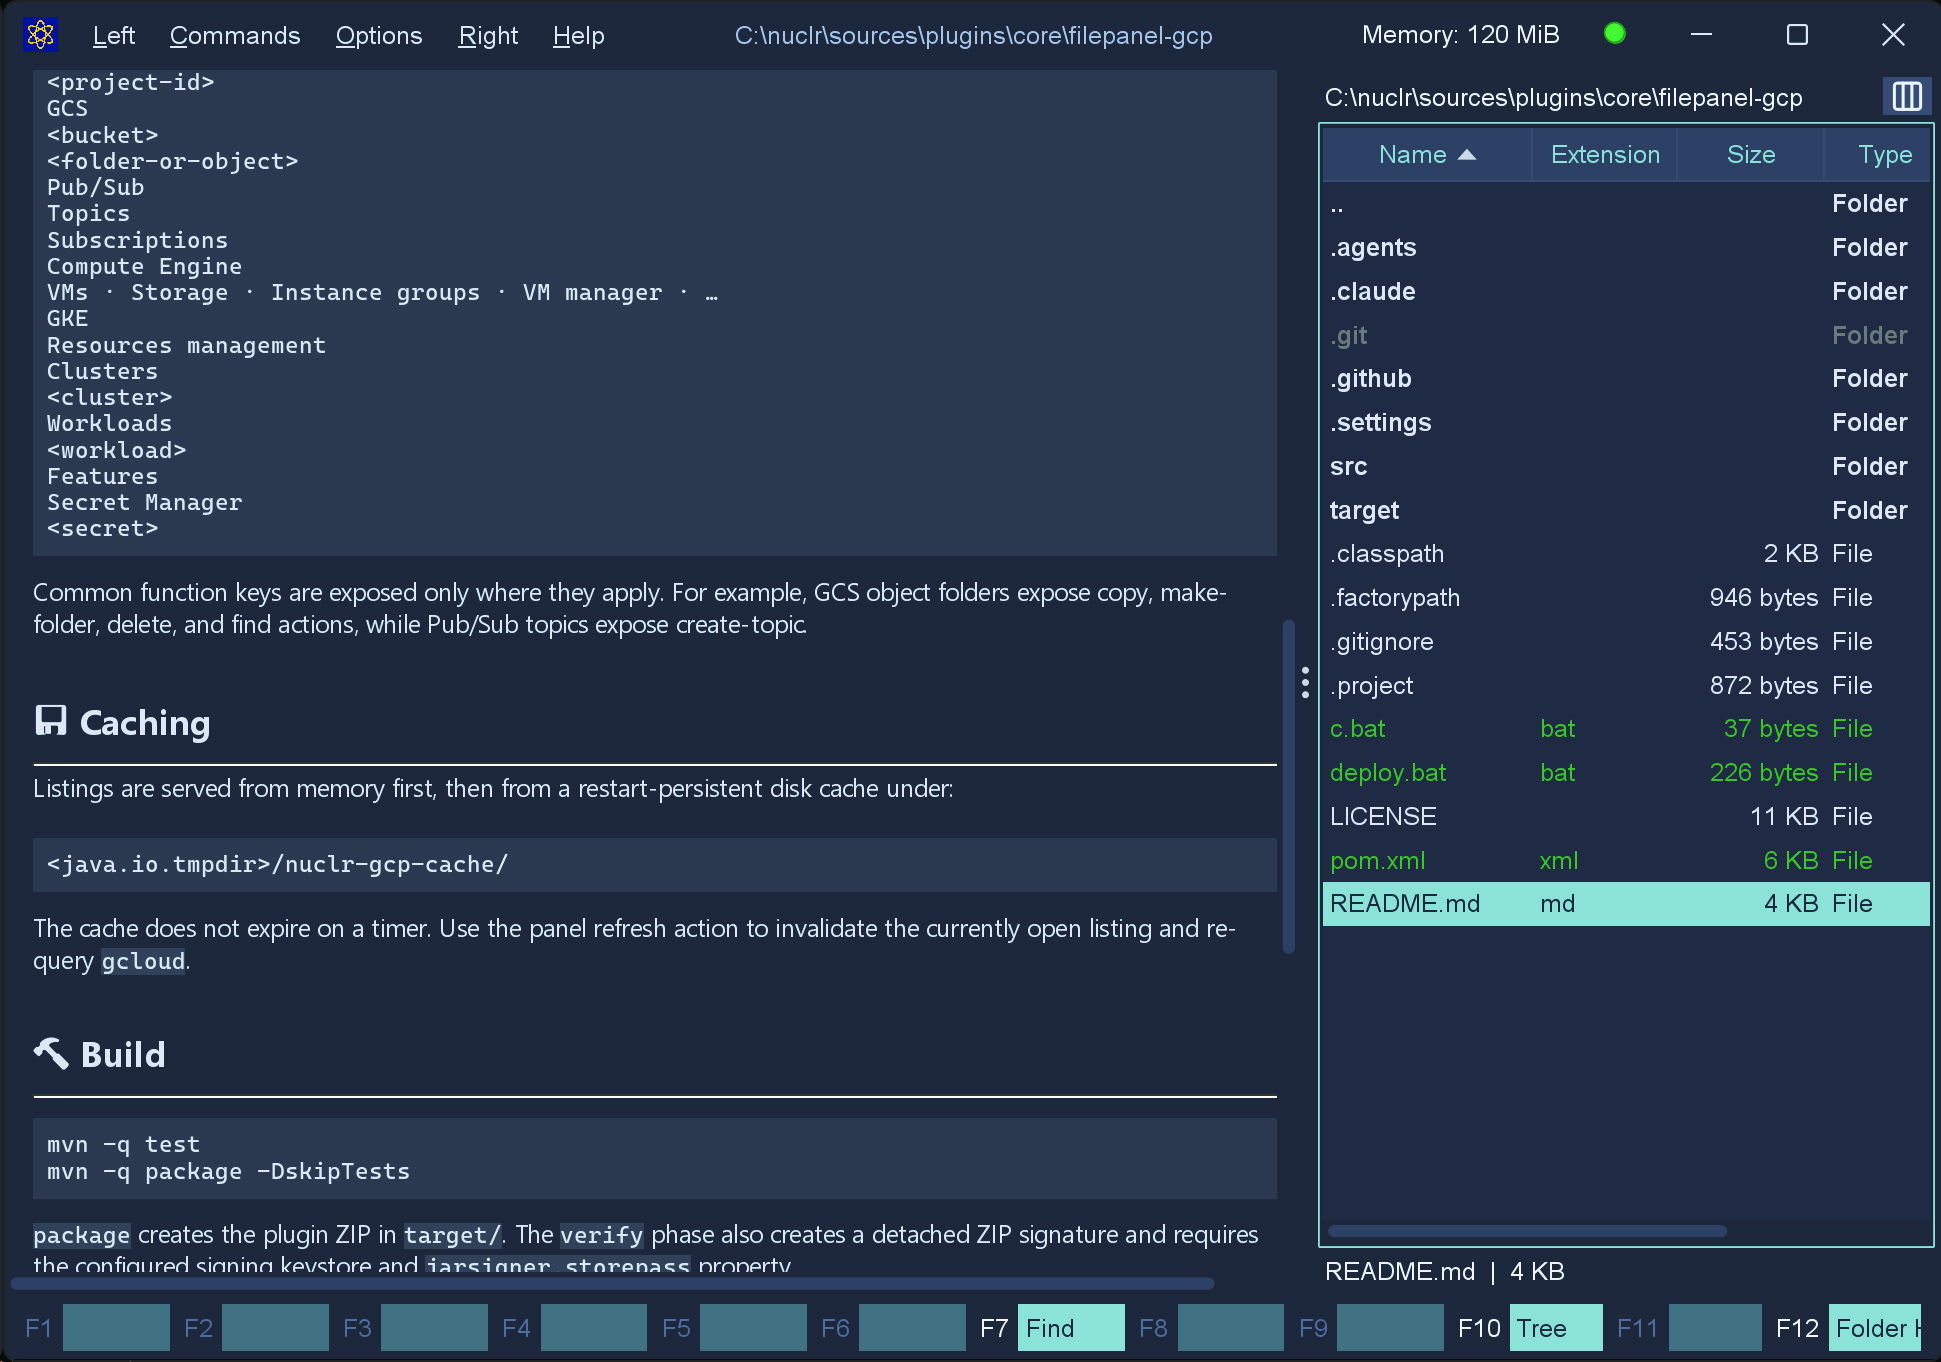
Task: Open the Commands menu
Action: point(235,36)
